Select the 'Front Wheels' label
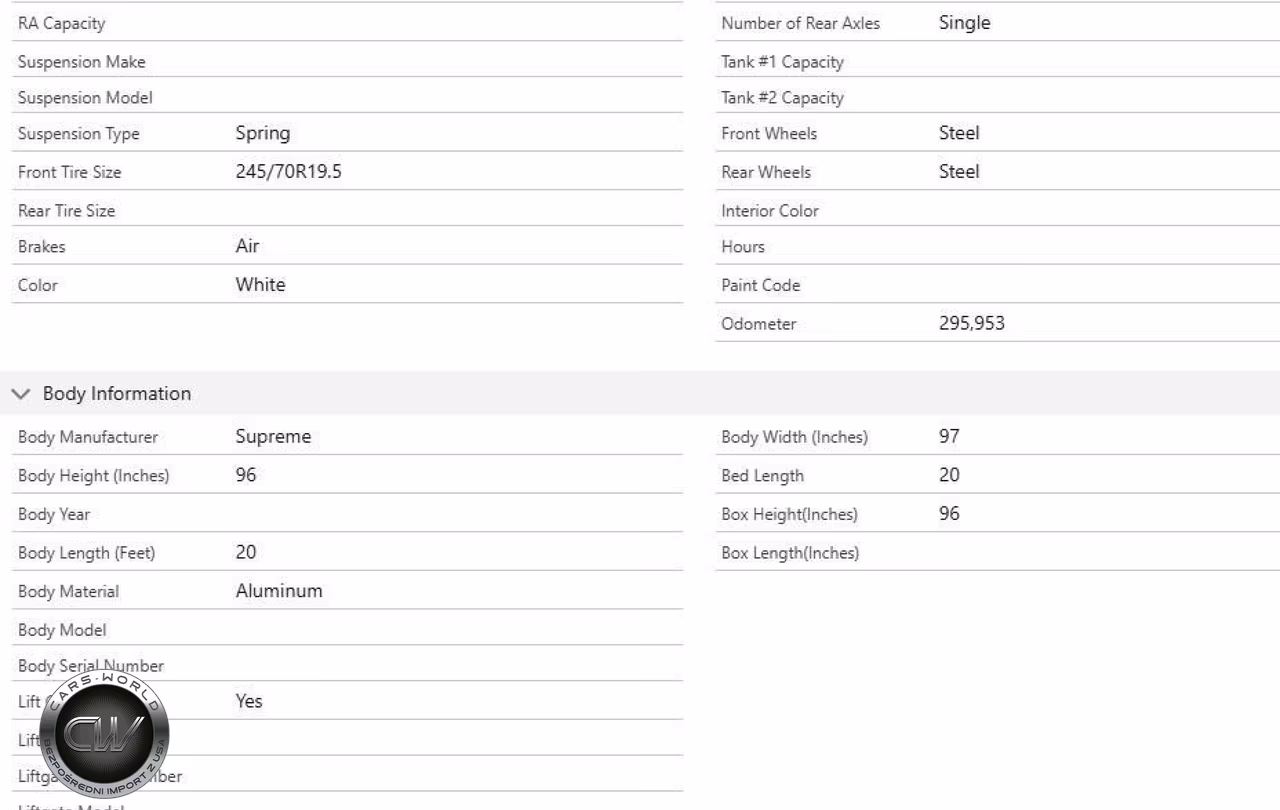The width and height of the screenshot is (1280, 810). point(769,134)
